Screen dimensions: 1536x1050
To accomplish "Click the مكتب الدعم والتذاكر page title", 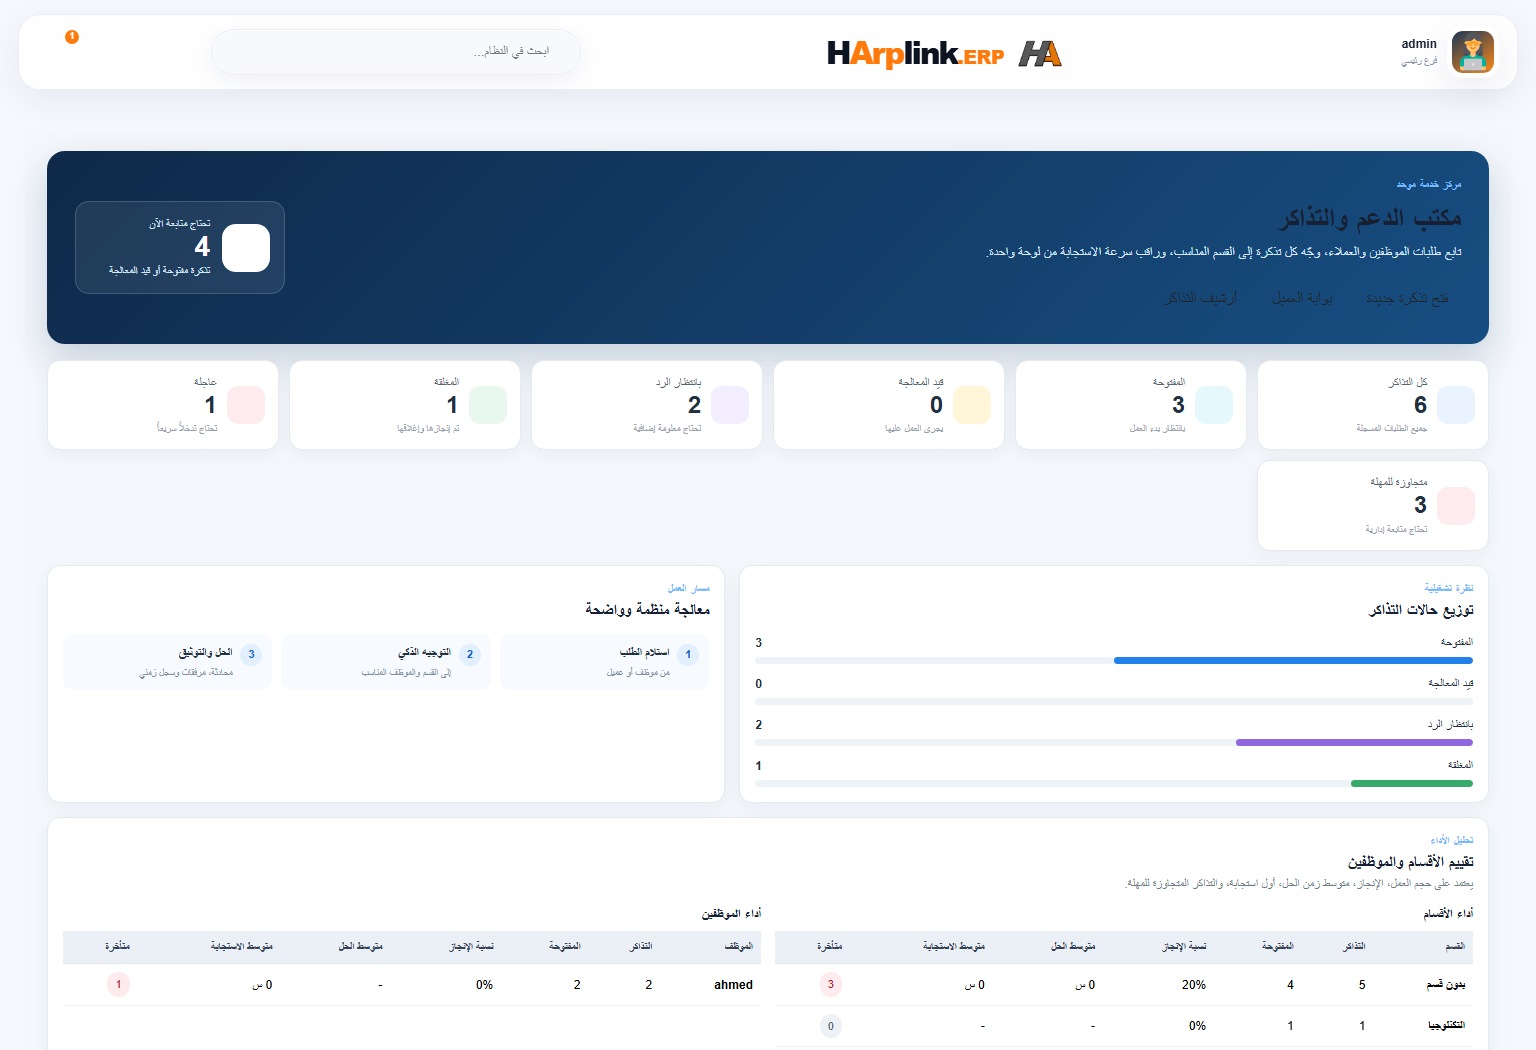I will pos(1371,218).
